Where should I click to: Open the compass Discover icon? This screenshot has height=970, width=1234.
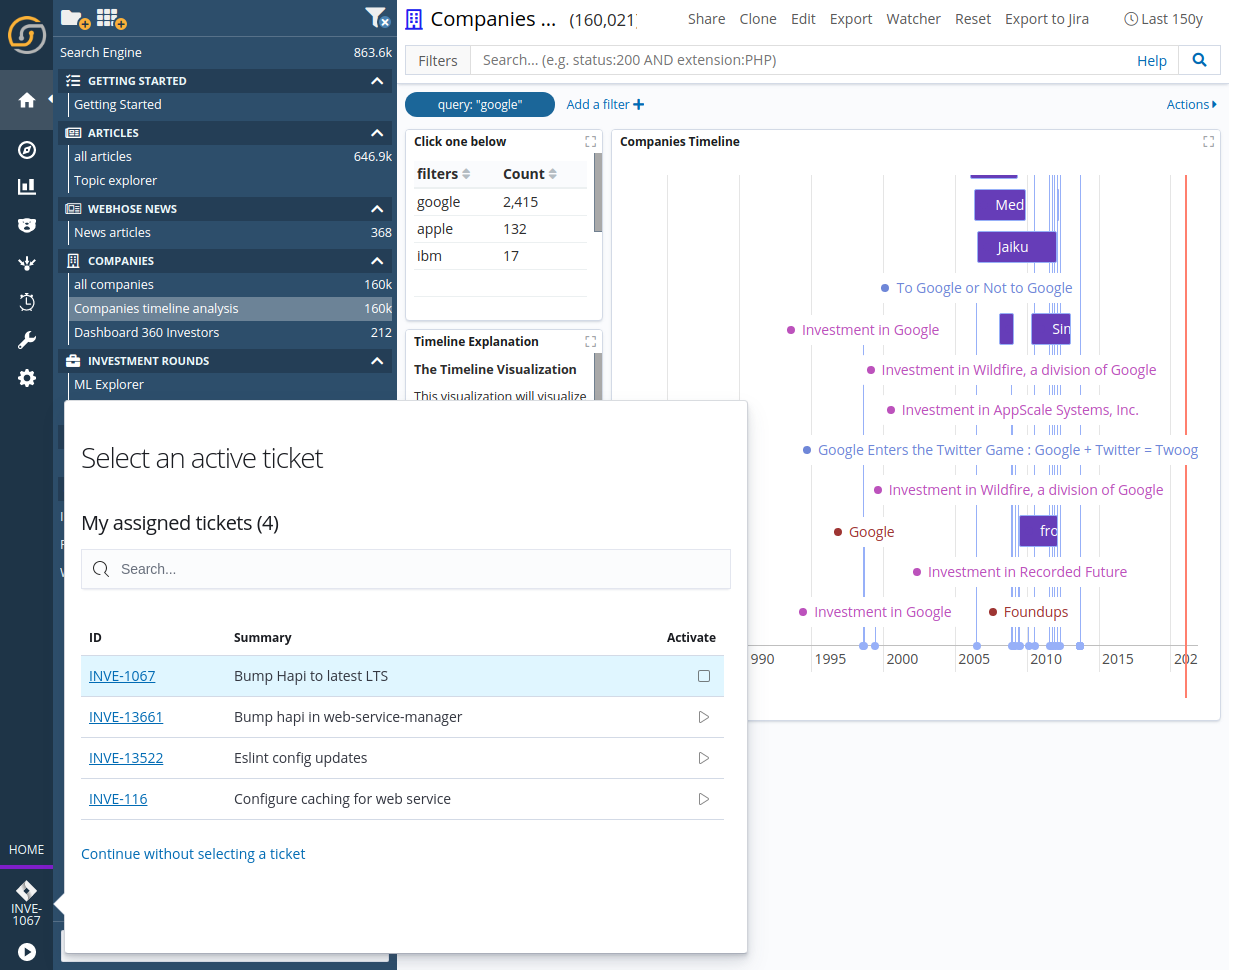point(27,150)
